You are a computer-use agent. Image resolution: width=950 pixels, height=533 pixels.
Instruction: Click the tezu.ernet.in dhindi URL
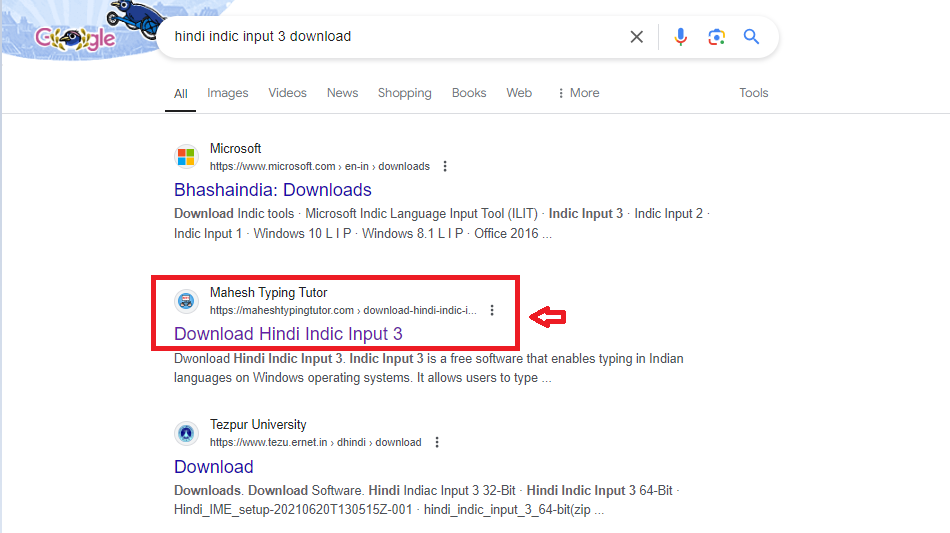pyautogui.click(x=316, y=442)
